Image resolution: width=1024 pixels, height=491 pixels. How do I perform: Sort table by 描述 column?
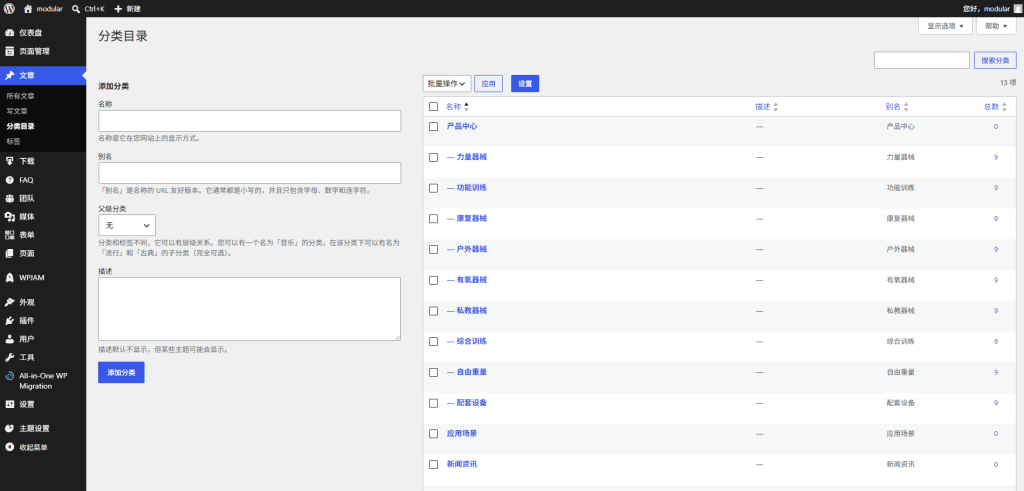tap(767, 106)
